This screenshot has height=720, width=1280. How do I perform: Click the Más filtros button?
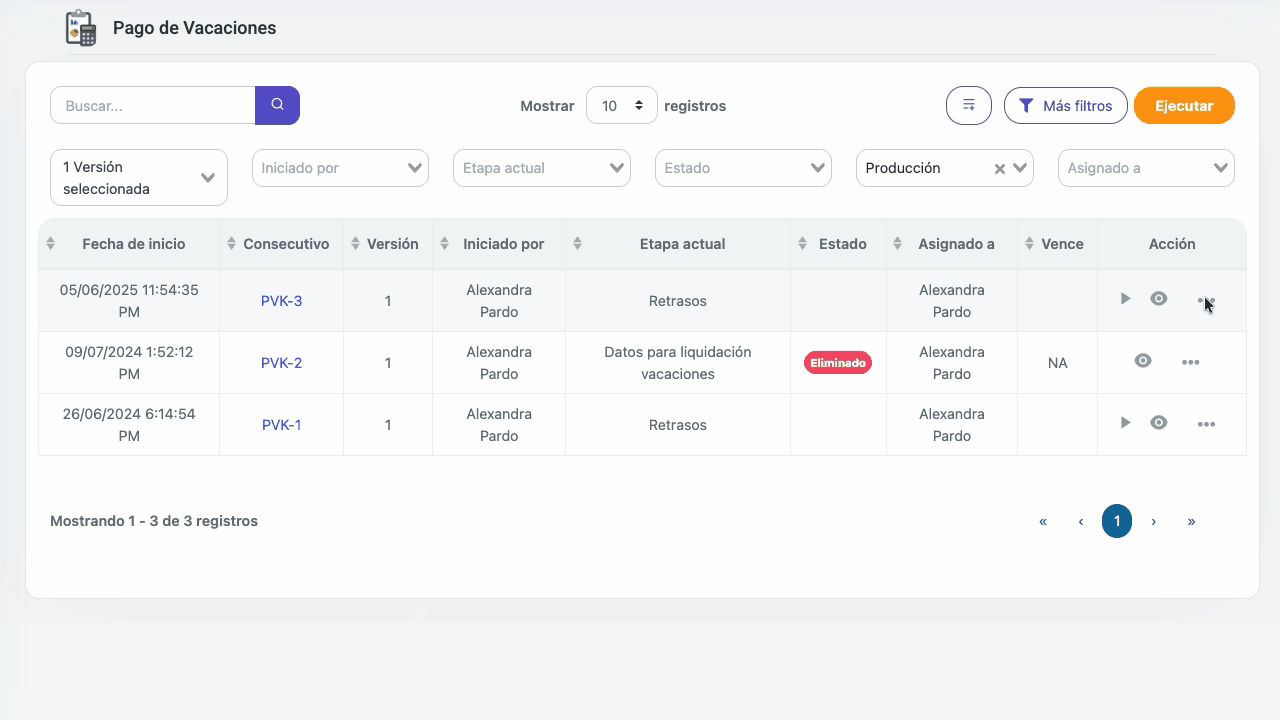coord(1066,105)
